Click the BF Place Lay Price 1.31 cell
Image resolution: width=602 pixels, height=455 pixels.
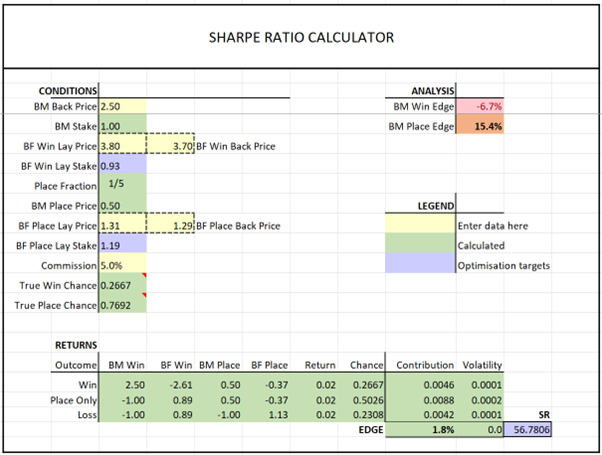(x=122, y=225)
